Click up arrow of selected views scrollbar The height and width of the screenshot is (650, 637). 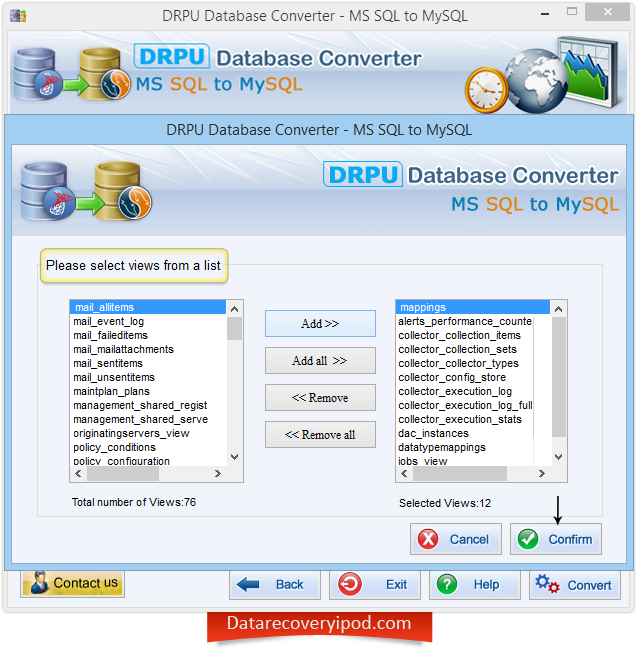click(558, 309)
